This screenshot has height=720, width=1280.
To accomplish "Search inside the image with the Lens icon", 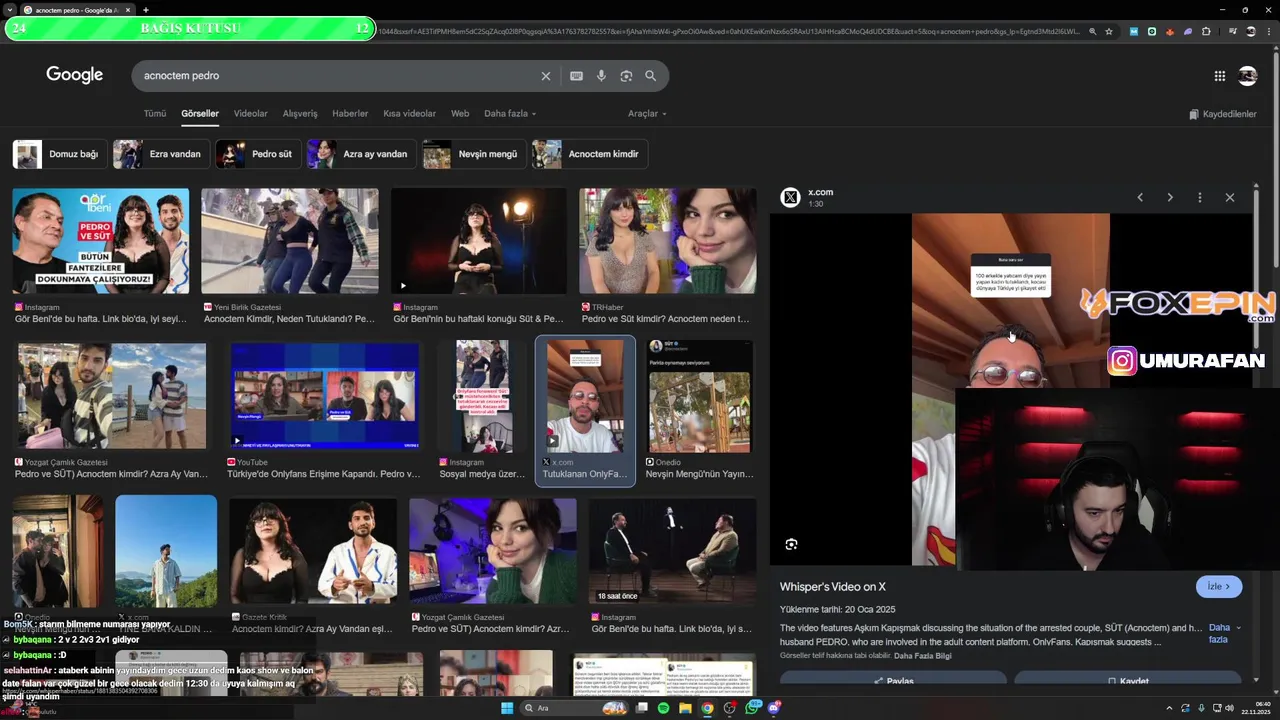I will [791, 544].
